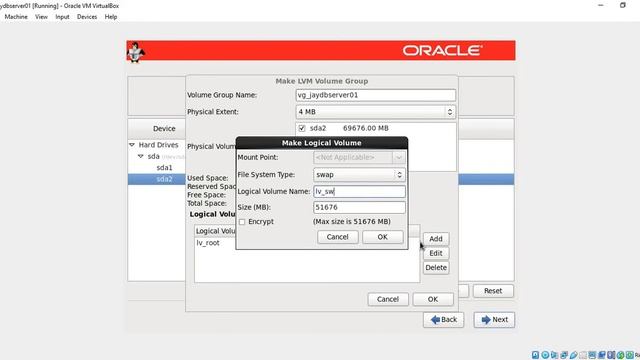
Task: Select the lv_root logical volume row
Action: point(307,243)
